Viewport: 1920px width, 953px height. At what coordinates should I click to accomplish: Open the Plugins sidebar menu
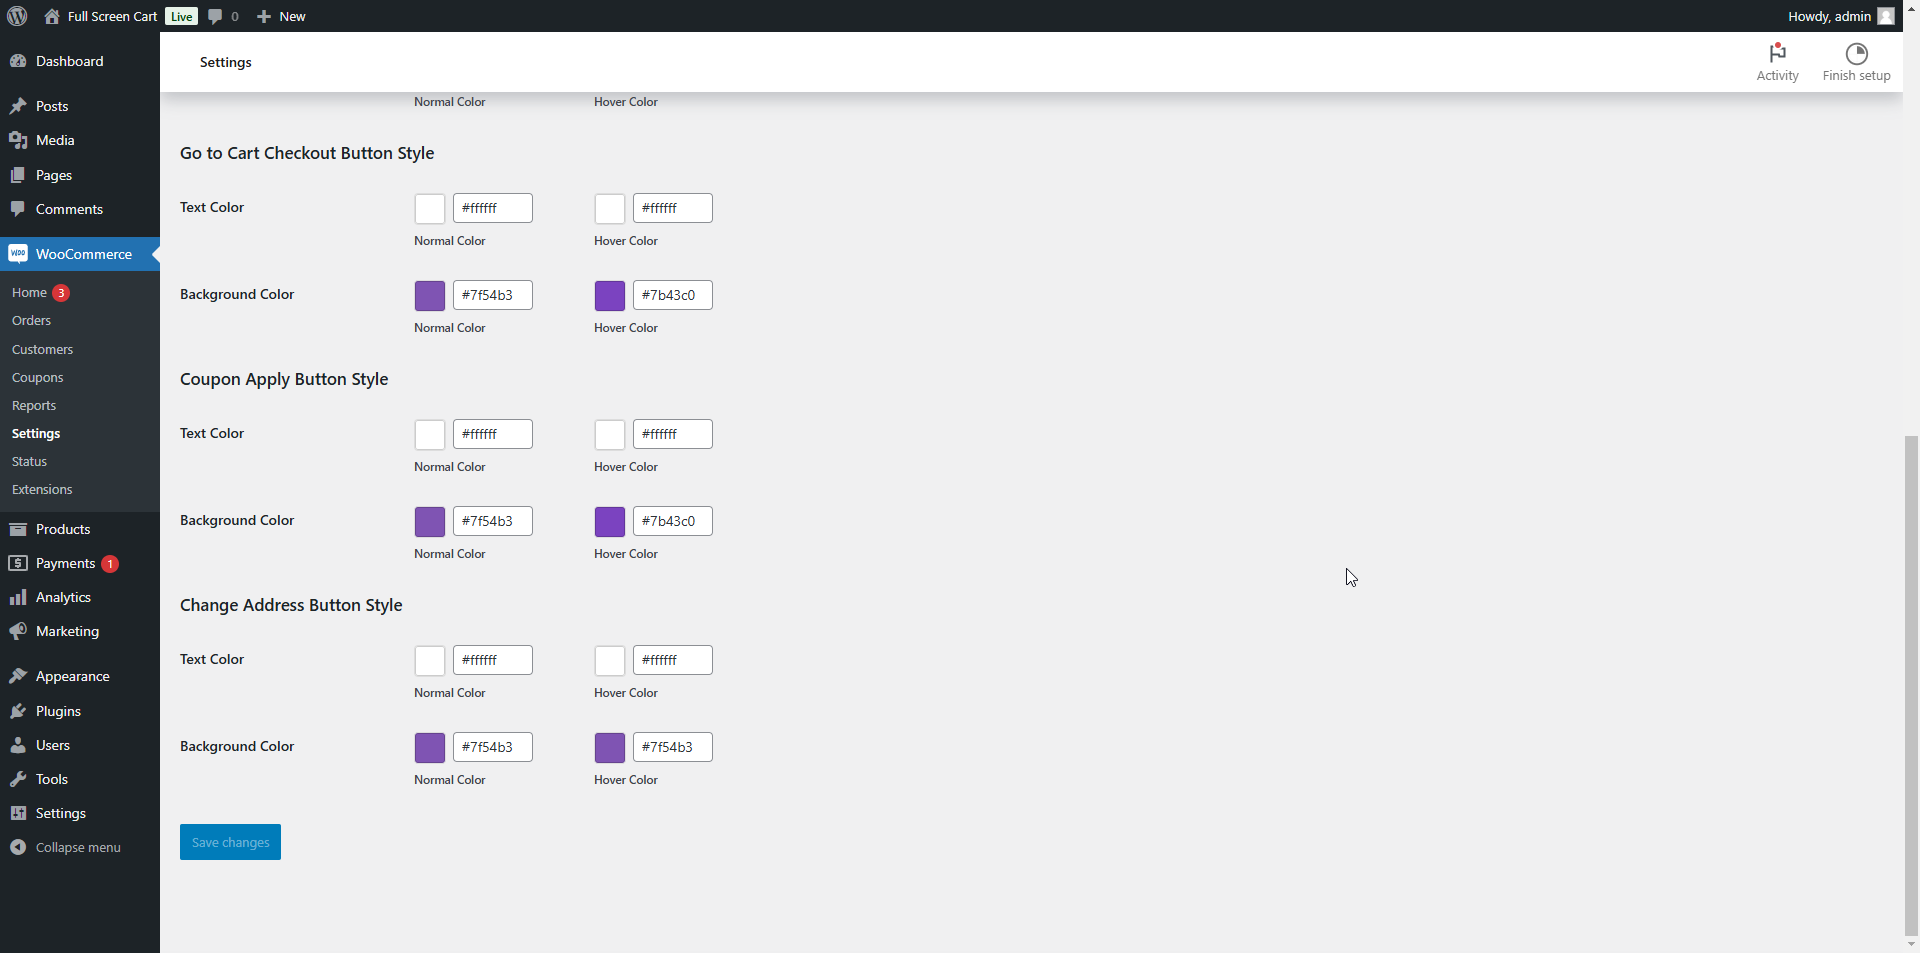click(58, 711)
